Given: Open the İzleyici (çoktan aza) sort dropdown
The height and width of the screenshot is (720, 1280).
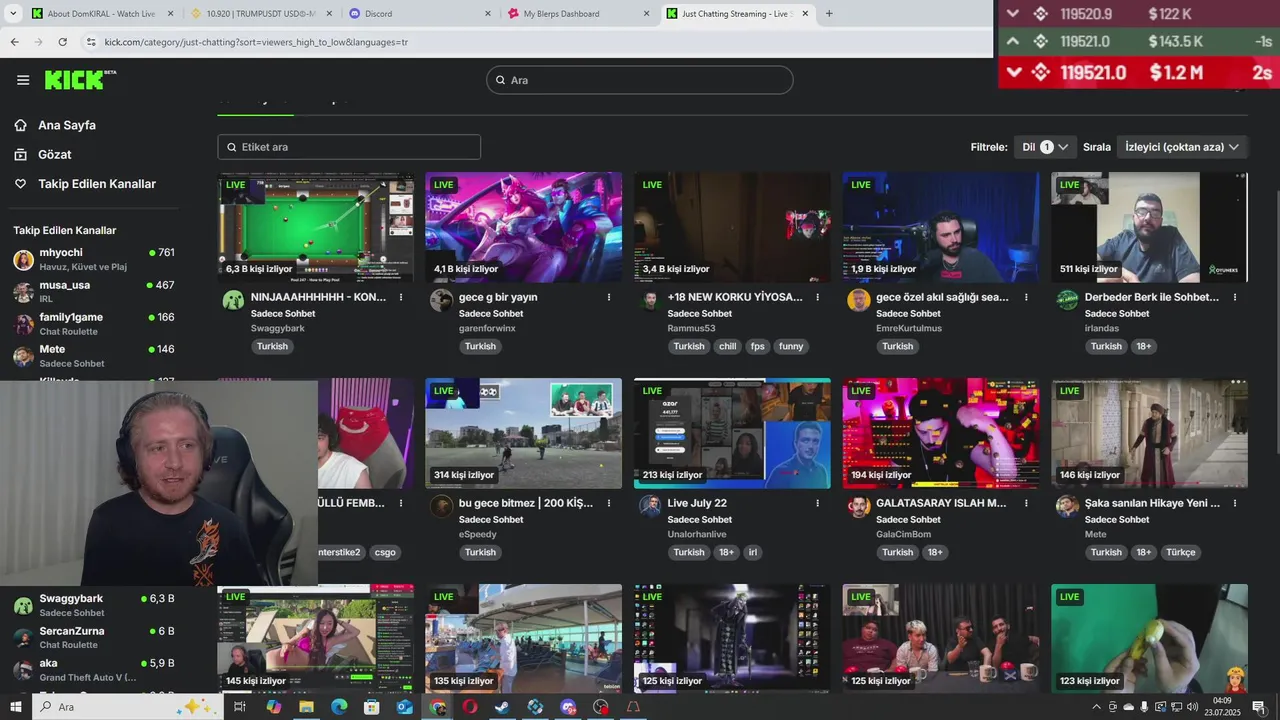Looking at the screenshot, I should coord(1182,147).
